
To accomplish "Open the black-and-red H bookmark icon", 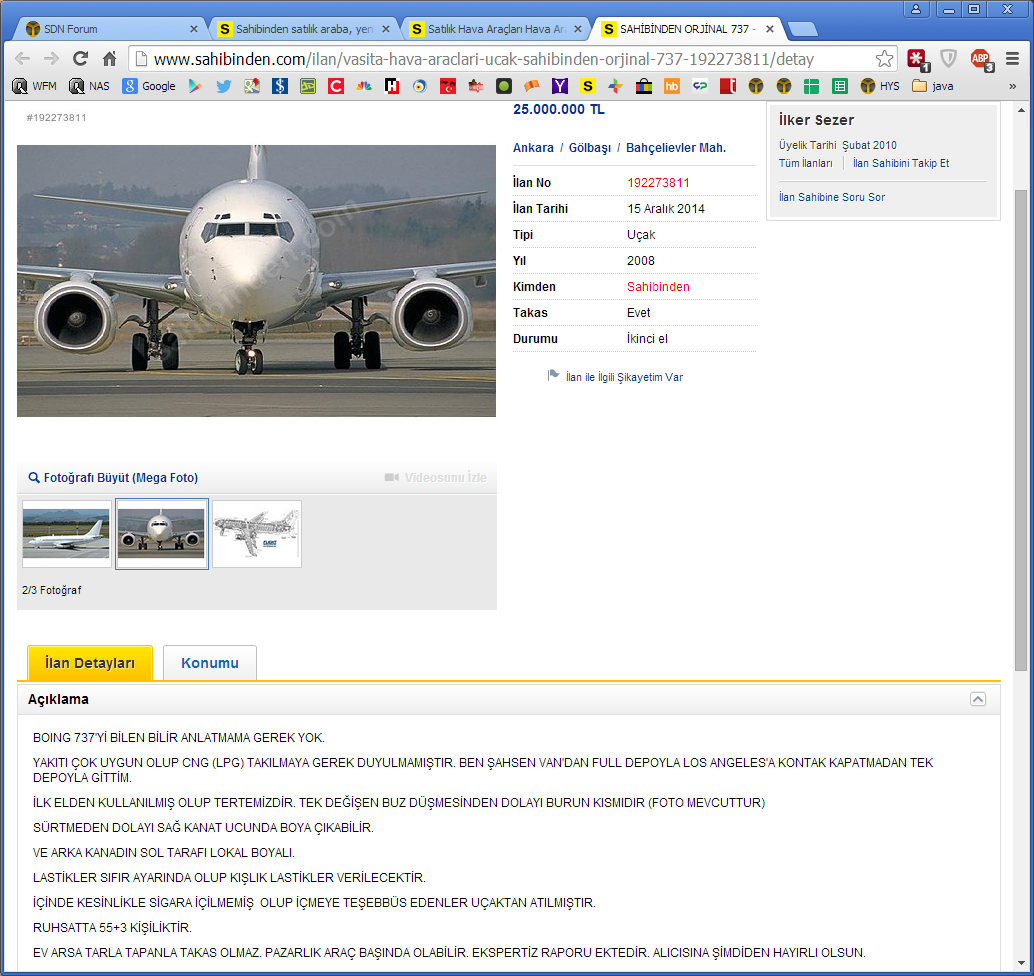I will coord(392,86).
